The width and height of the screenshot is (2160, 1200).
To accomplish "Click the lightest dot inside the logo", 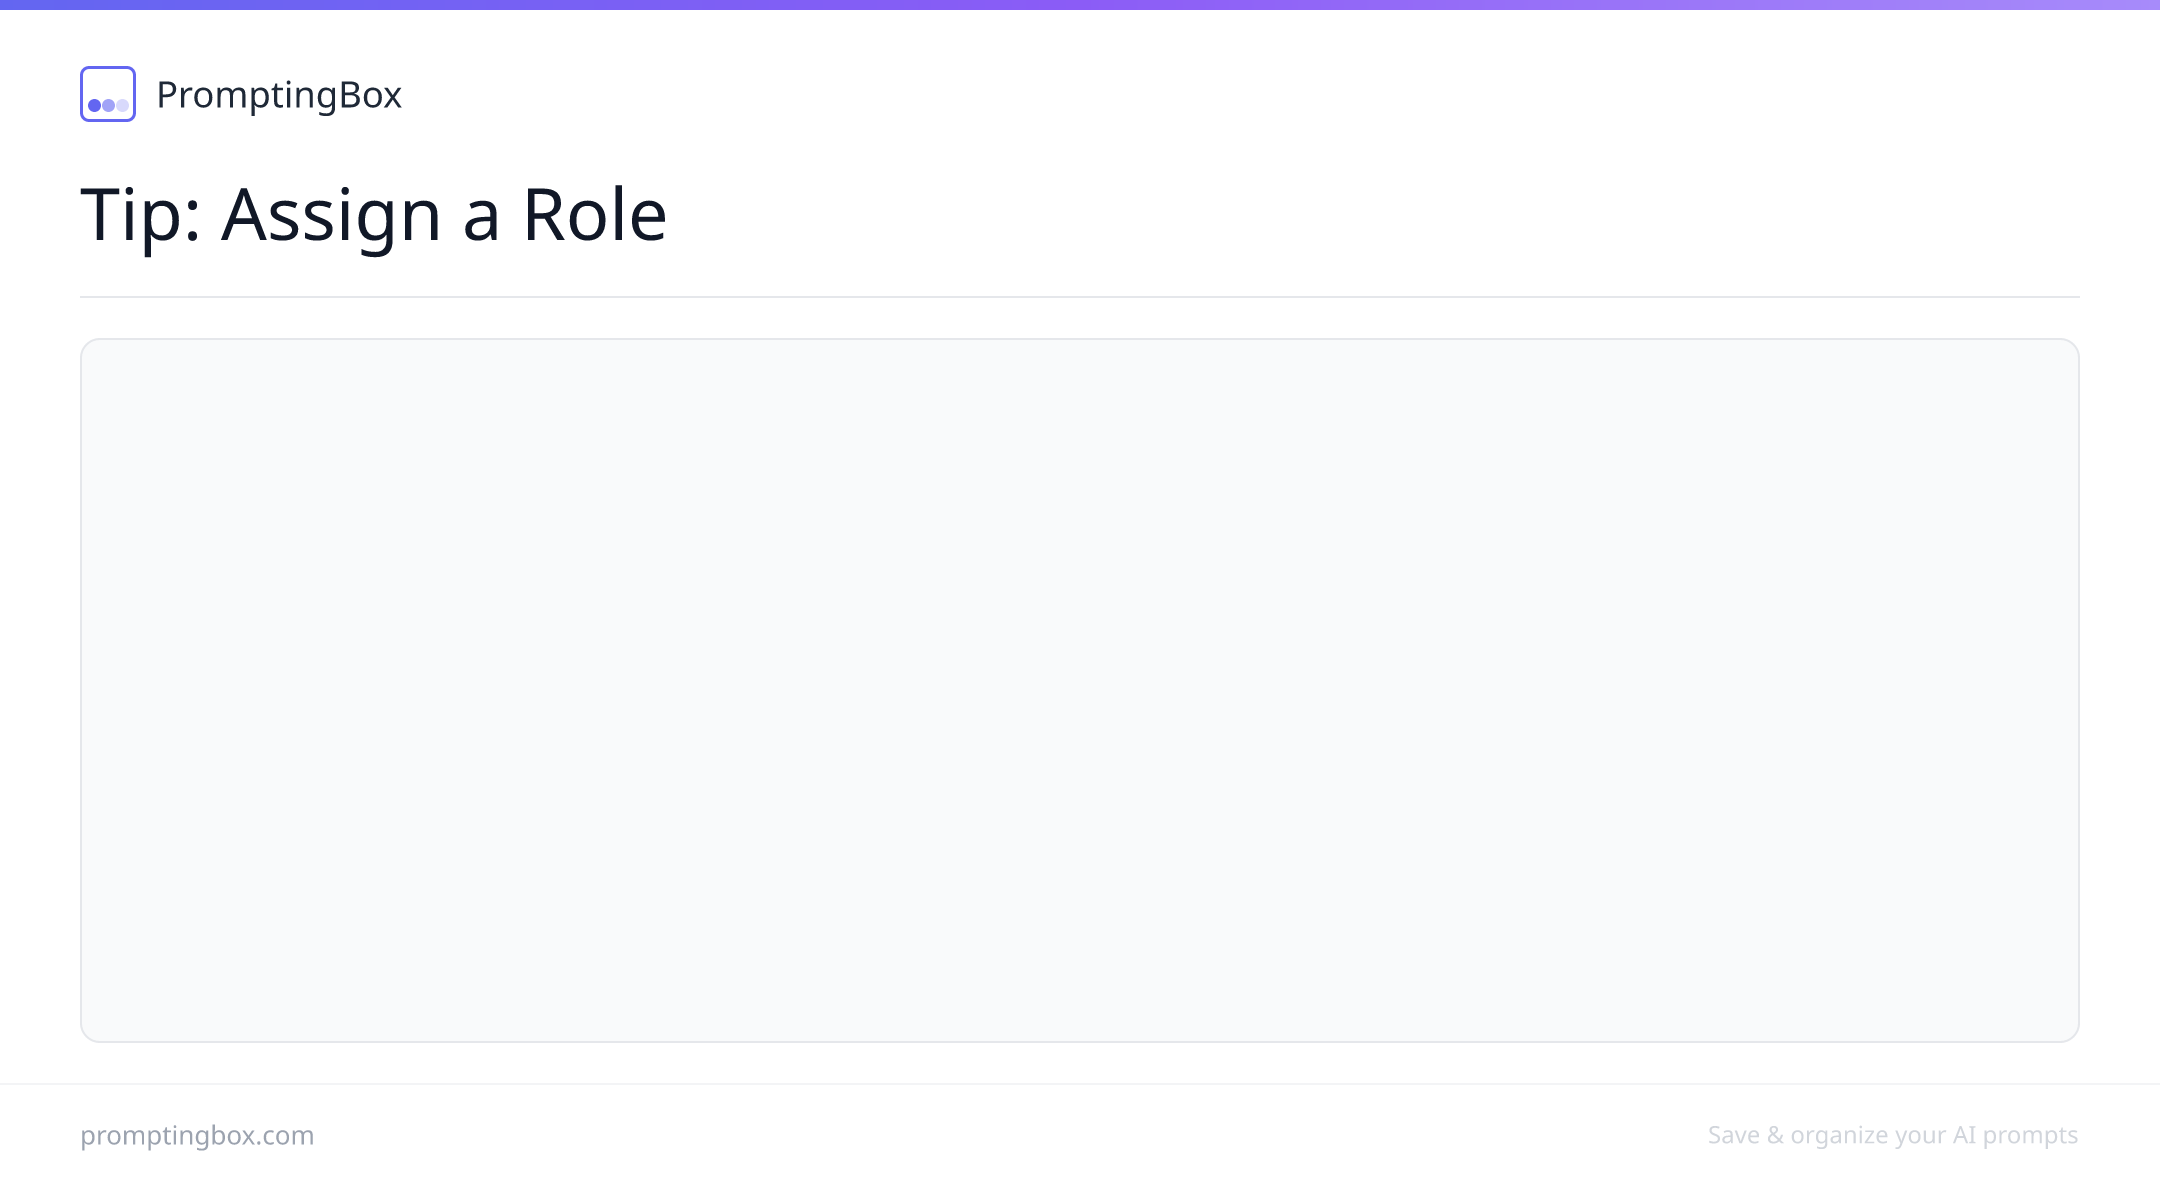I will click(122, 105).
